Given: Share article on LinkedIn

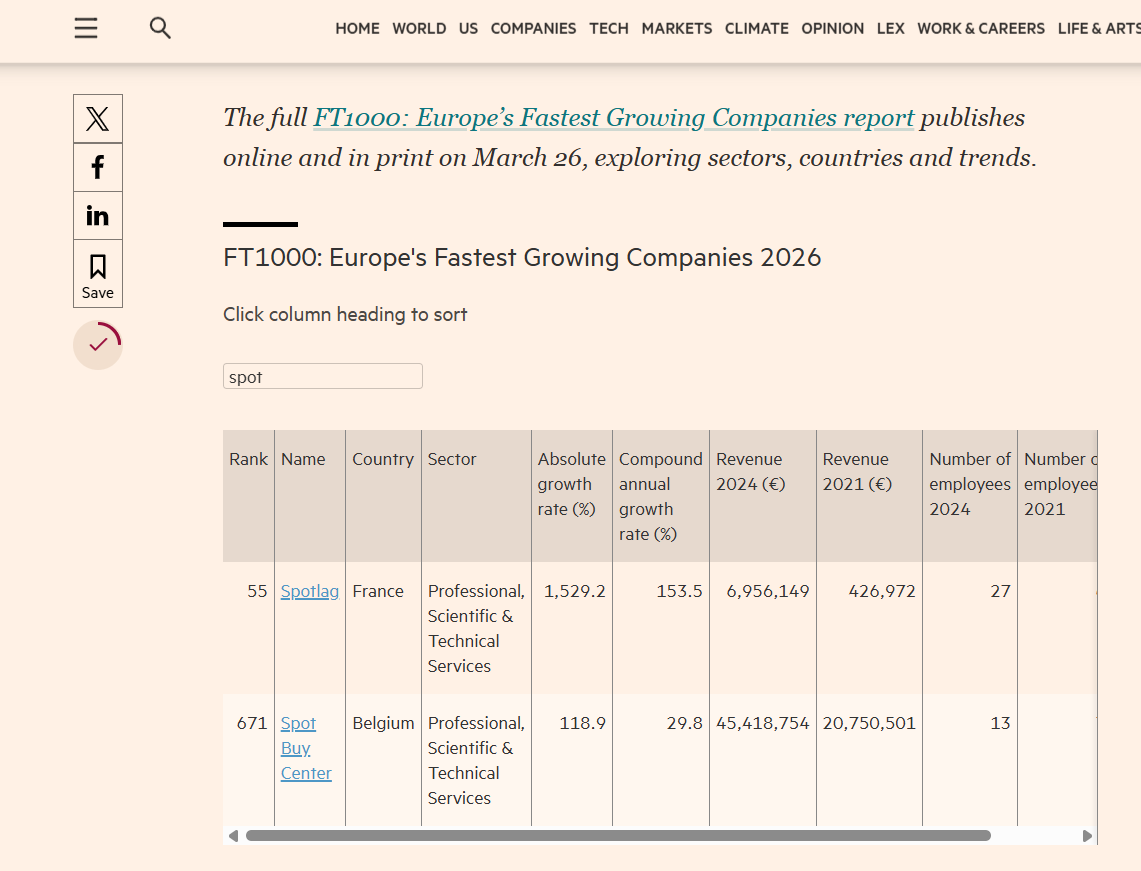Looking at the screenshot, I should tap(98, 216).
